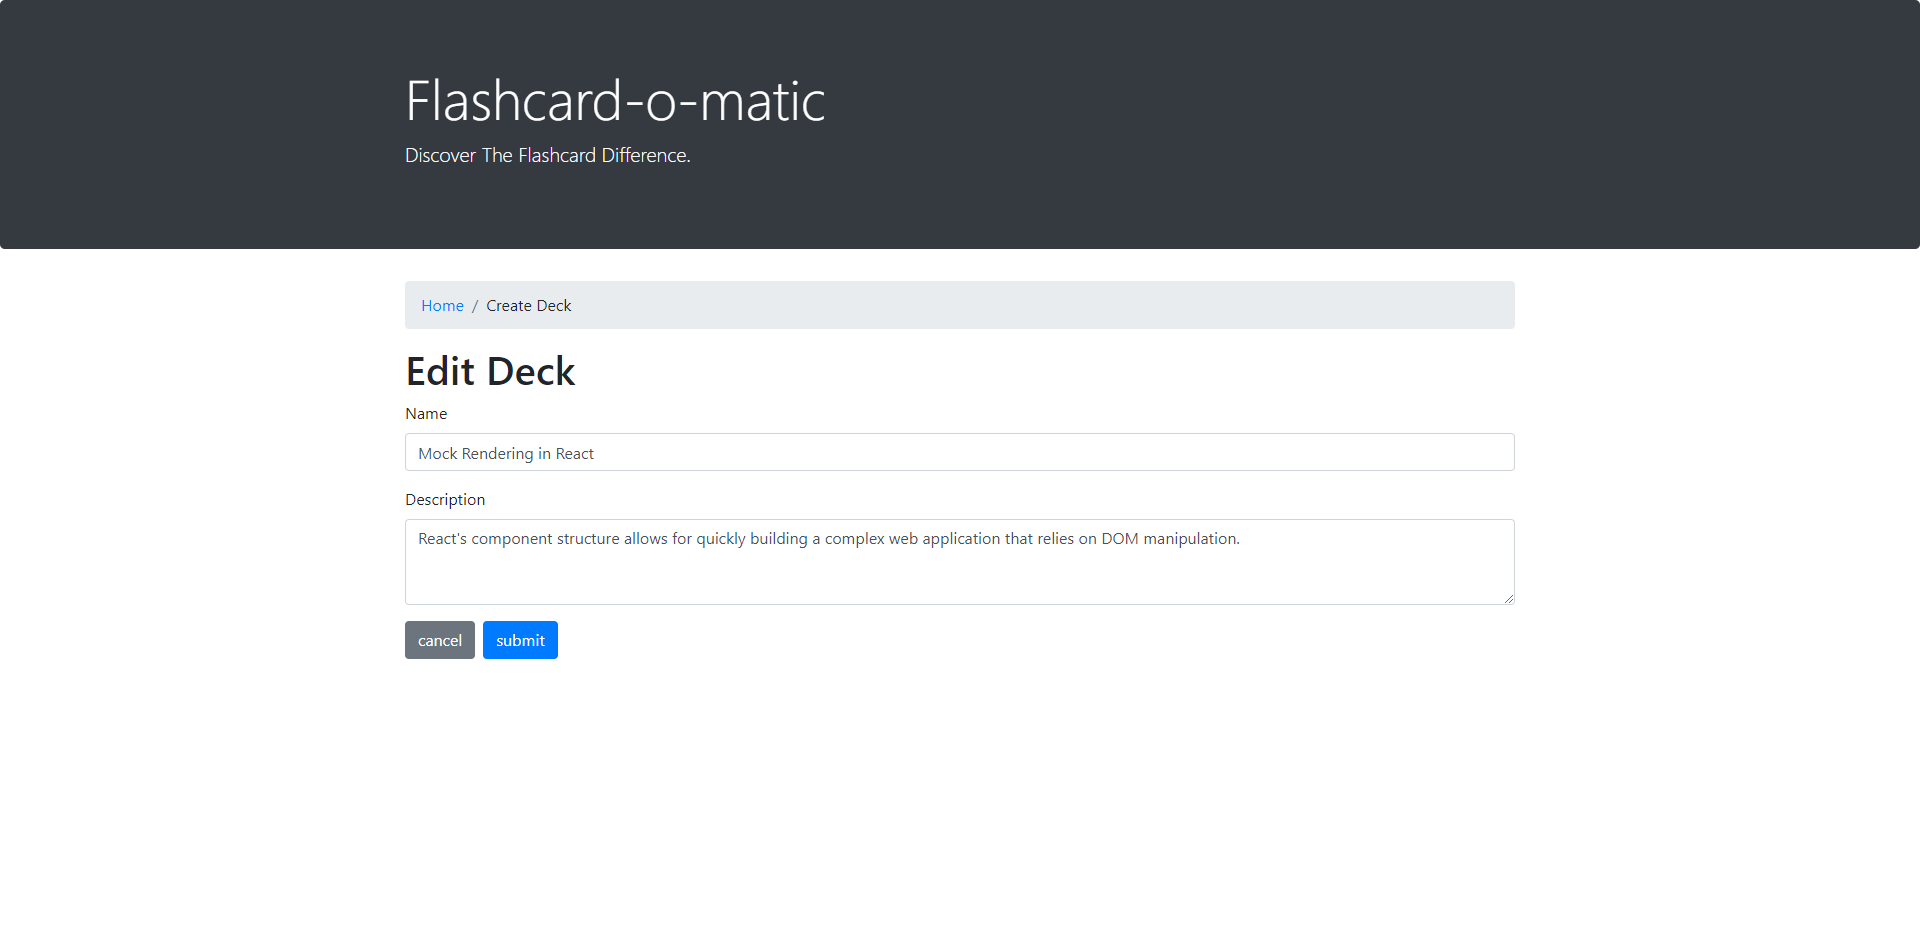This screenshot has height=935, width=1920.
Task: Click the Flashcard-o-matic site title
Action: coord(614,99)
